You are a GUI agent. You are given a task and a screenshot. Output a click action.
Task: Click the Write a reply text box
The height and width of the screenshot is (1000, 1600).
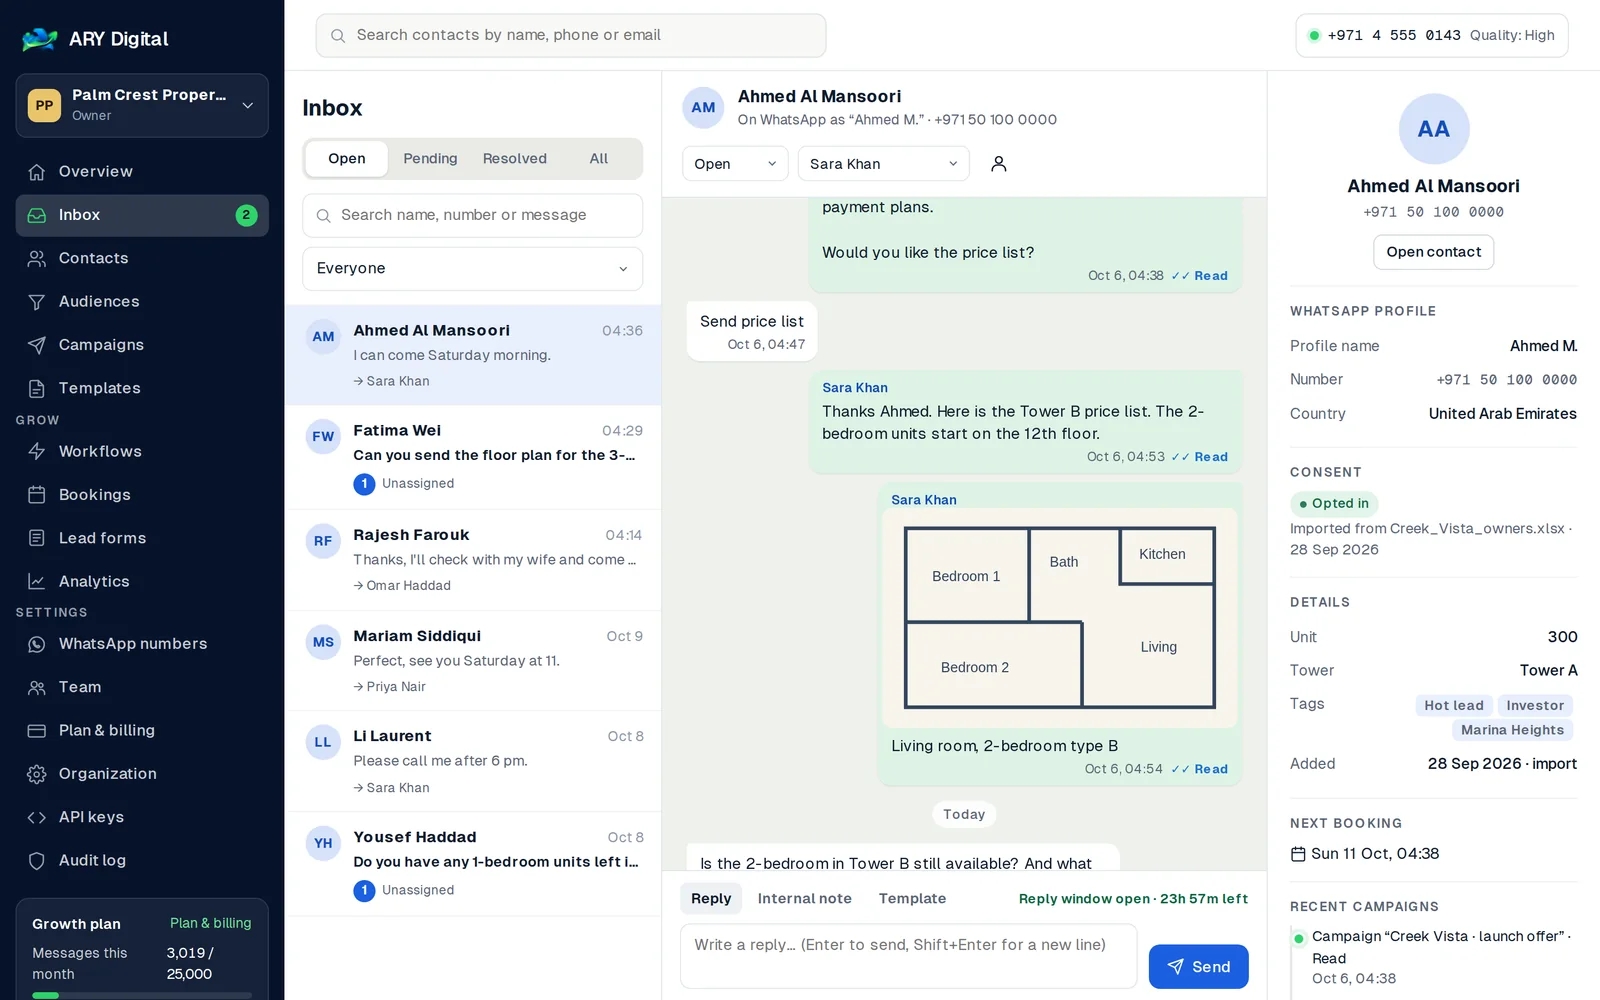point(908,956)
